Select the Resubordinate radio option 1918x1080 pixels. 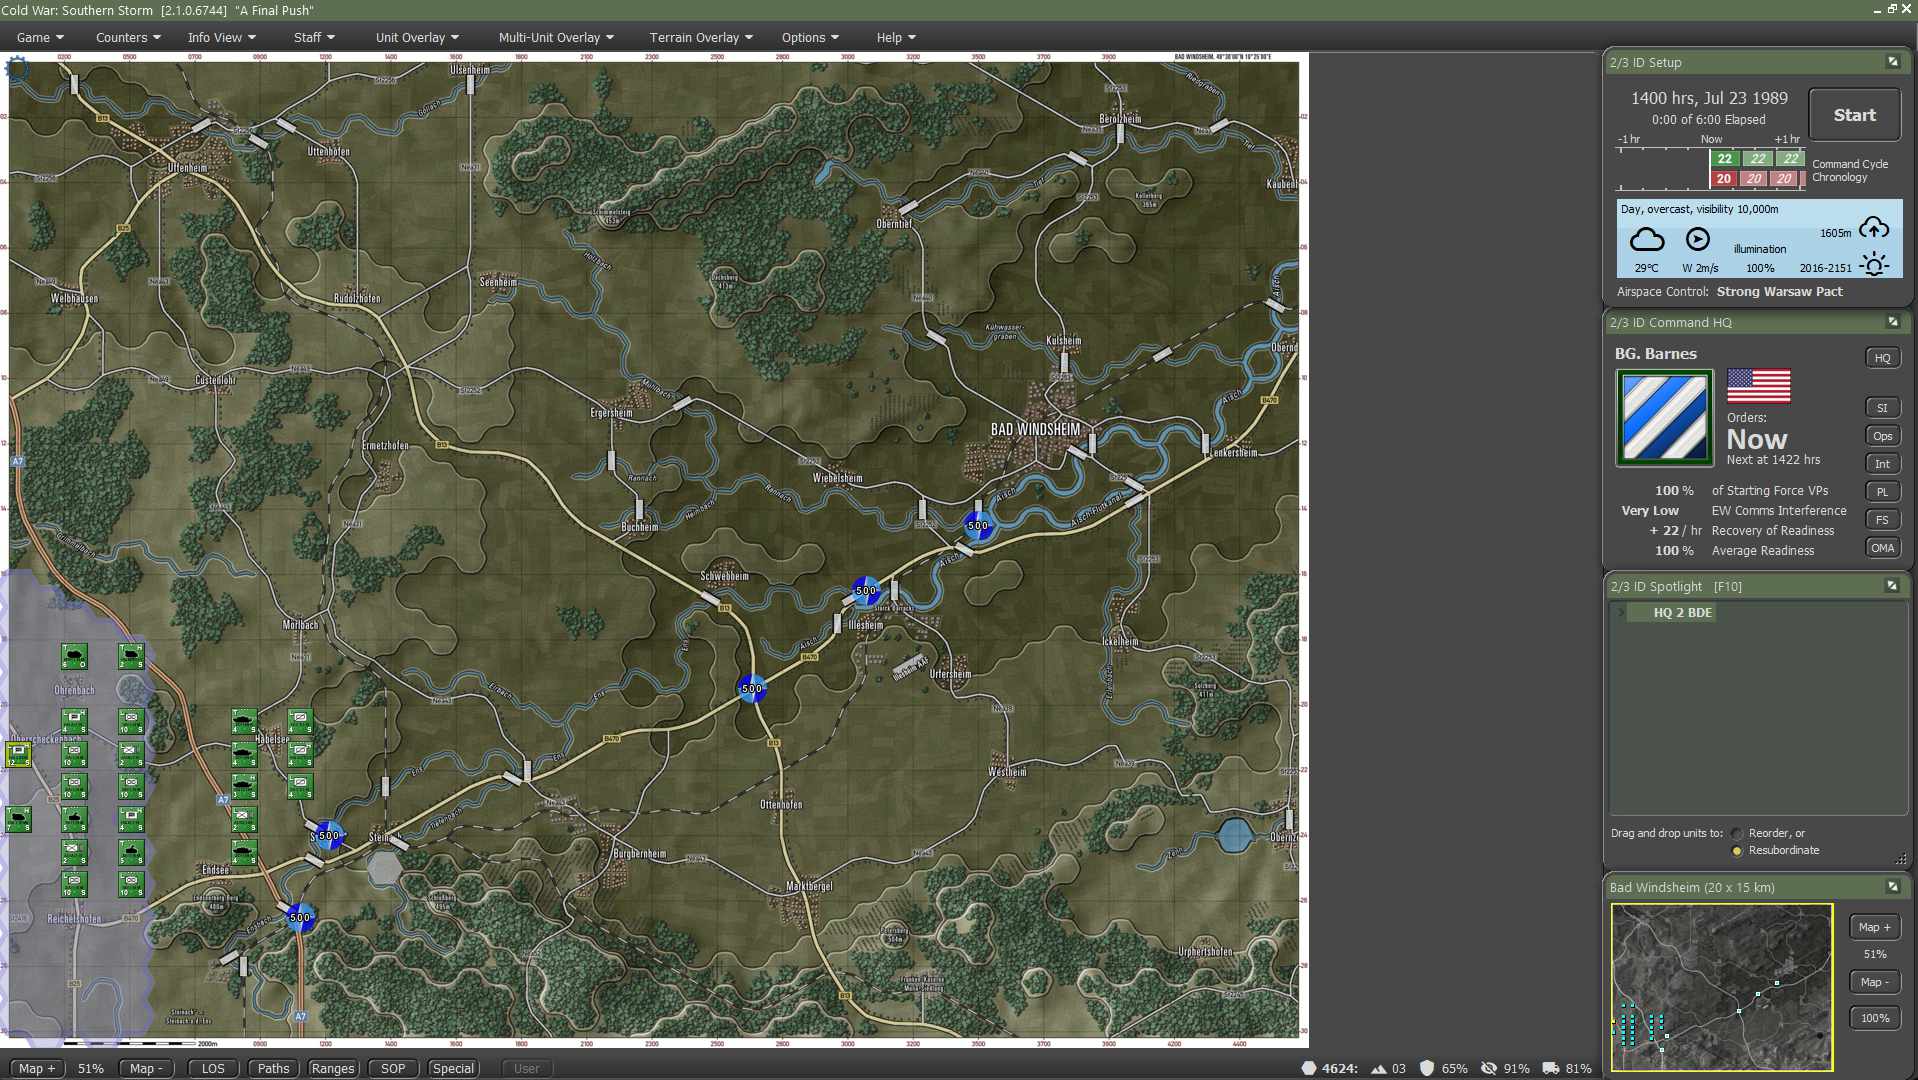click(x=1737, y=851)
